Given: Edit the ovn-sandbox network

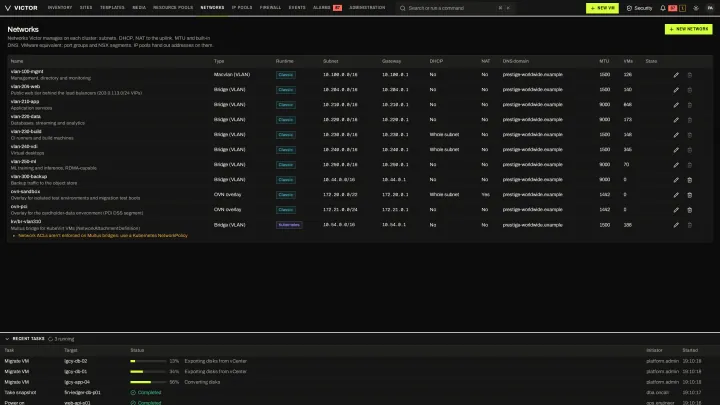Looking at the screenshot, I should (x=676, y=195).
